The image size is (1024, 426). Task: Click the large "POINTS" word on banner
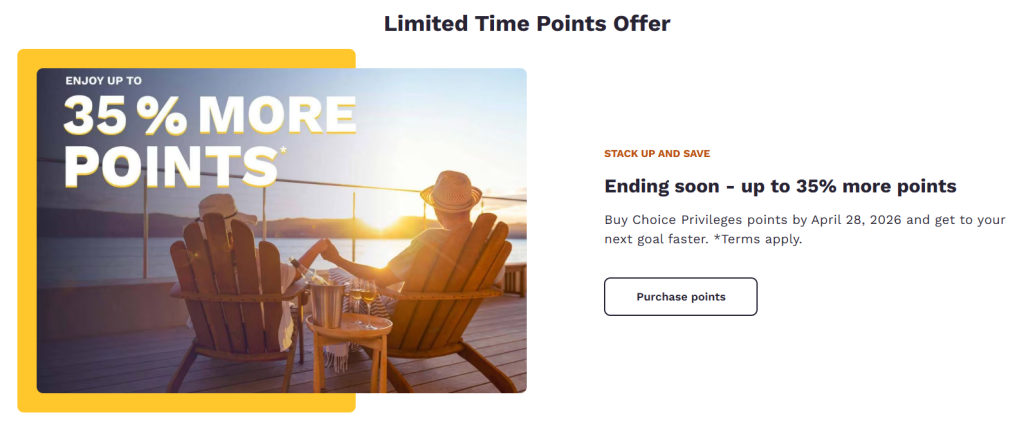(x=170, y=166)
